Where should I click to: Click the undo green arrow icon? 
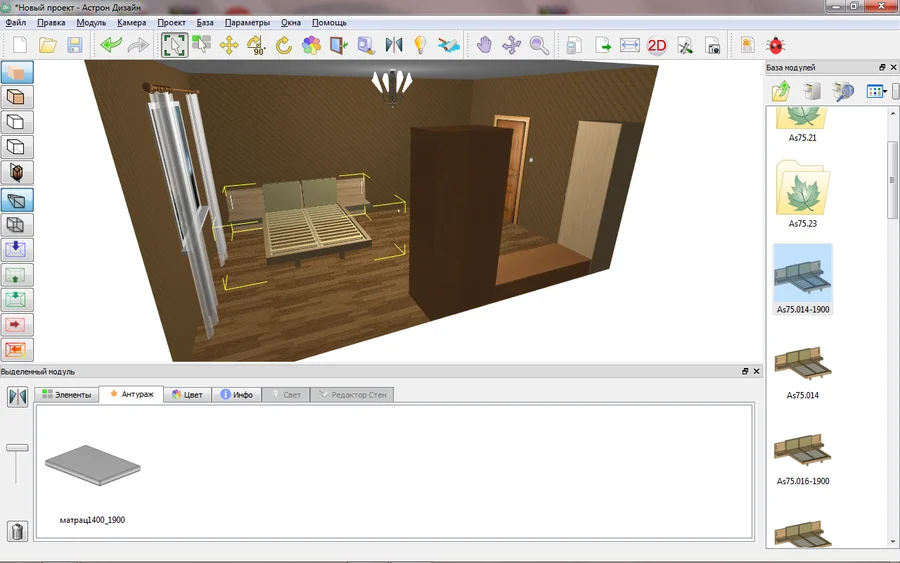coord(110,45)
